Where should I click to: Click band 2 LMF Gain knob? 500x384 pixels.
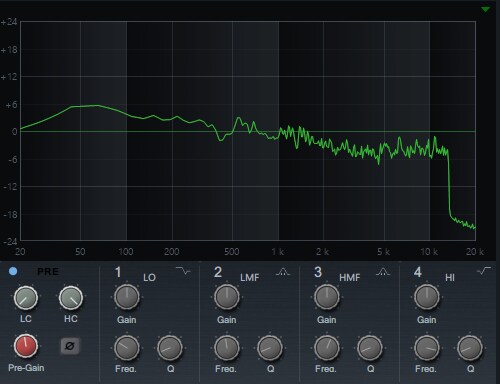[x=227, y=297]
